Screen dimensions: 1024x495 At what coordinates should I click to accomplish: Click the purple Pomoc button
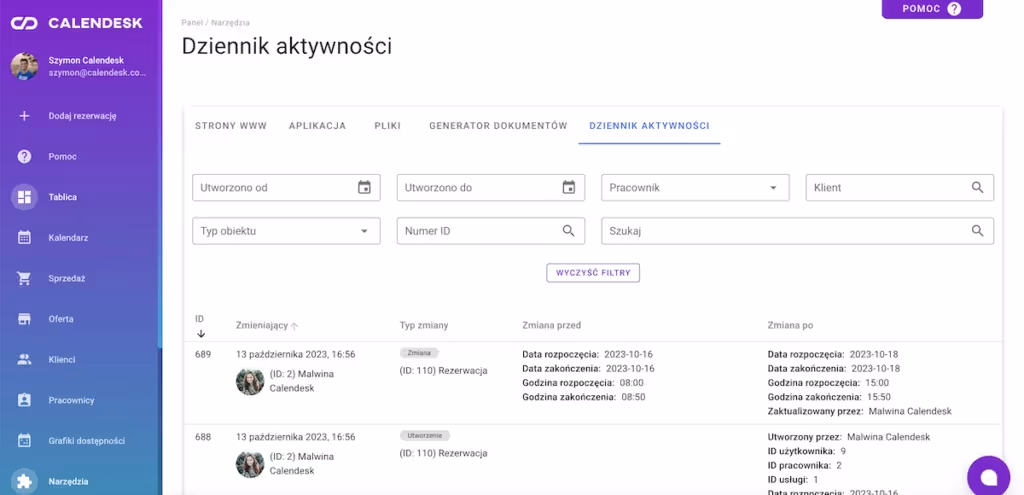click(x=931, y=9)
